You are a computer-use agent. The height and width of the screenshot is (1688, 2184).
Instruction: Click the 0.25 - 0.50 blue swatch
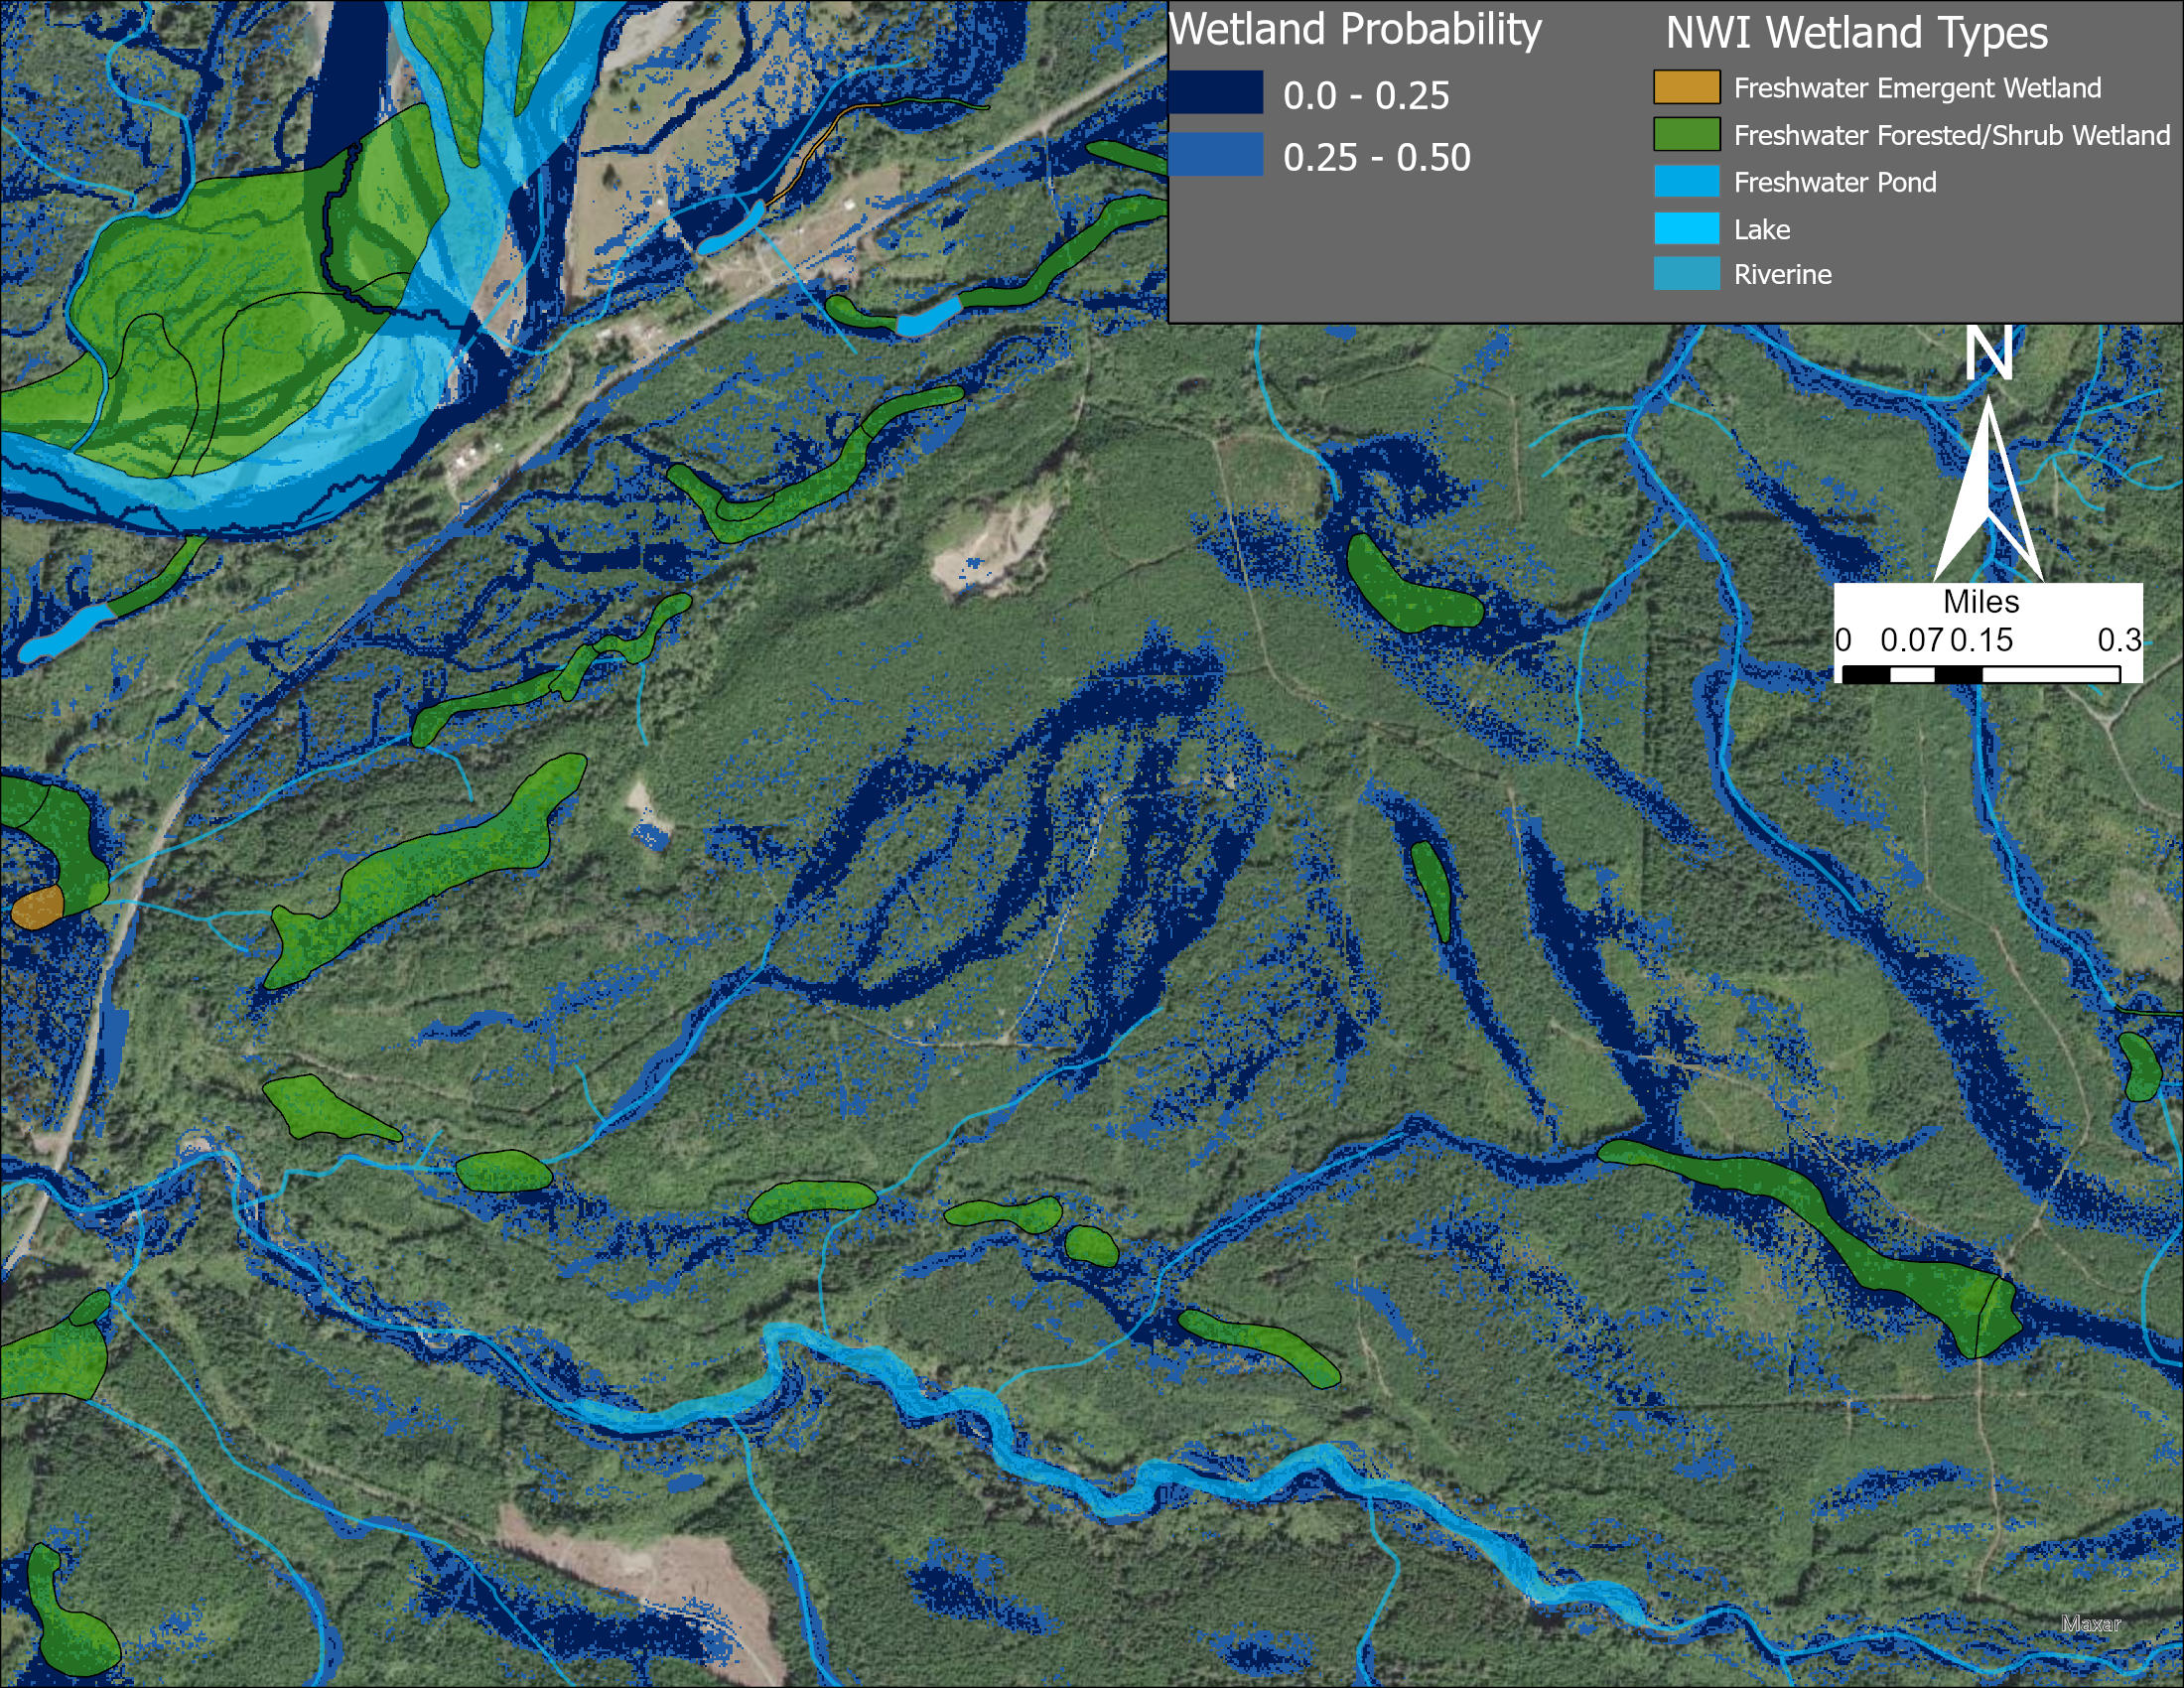point(1216,155)
